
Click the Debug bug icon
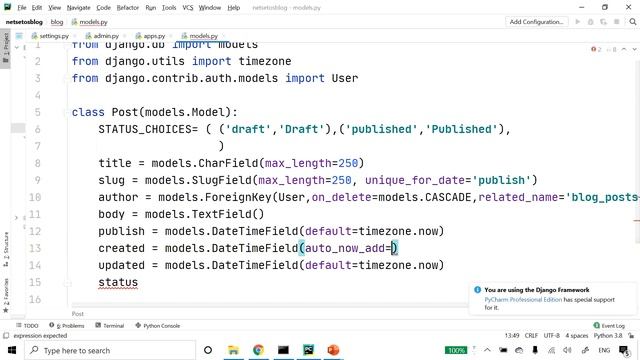click(590, 22)
